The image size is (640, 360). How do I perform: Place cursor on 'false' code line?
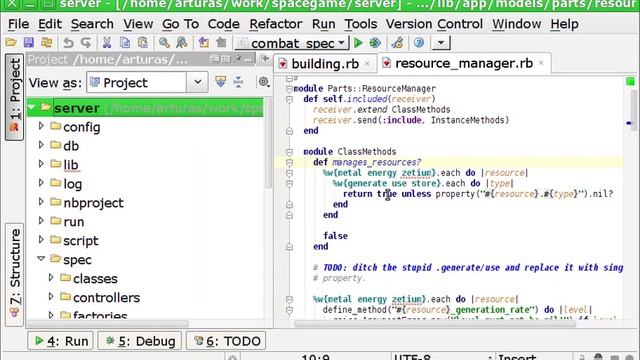point(335,236)
